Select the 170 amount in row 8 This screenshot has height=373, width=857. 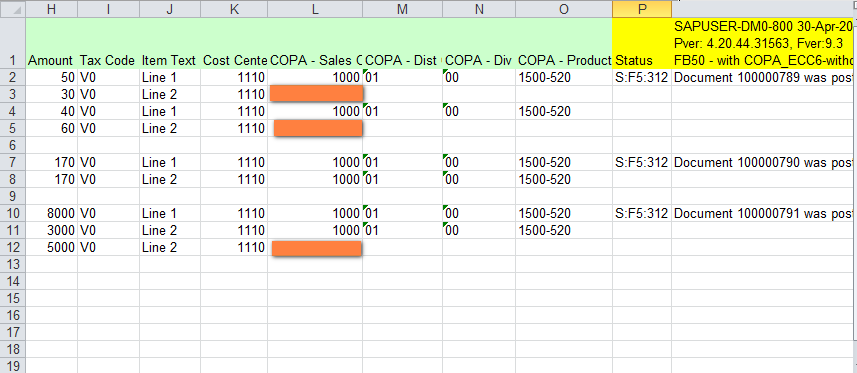[51, 179]
